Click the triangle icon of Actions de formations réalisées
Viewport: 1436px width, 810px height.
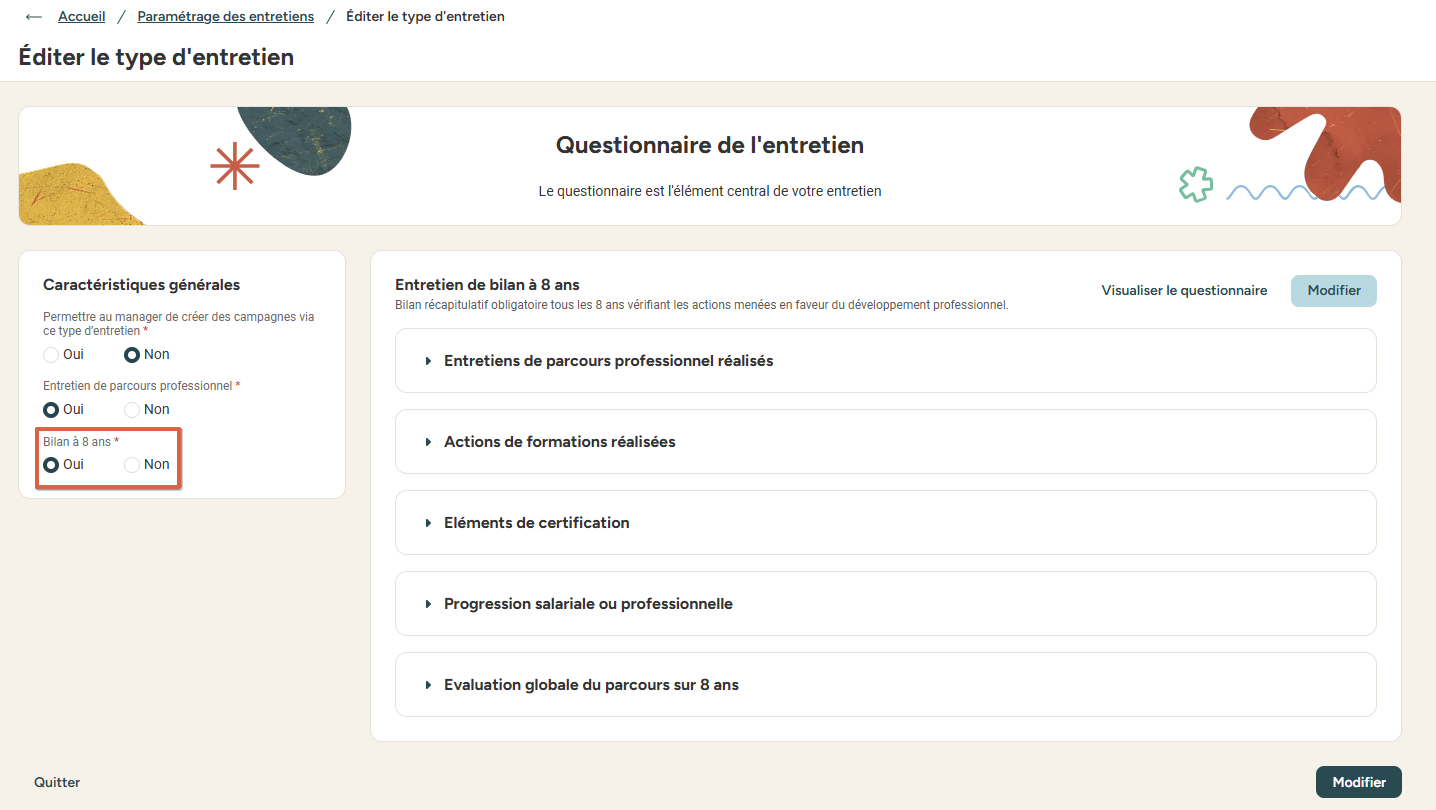click(x=428, y=442)
